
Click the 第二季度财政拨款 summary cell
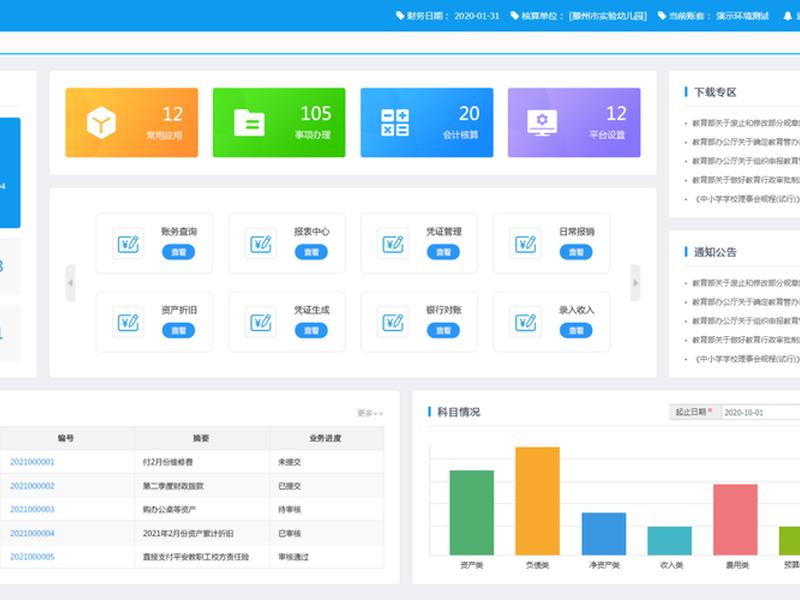coord(202,486)
